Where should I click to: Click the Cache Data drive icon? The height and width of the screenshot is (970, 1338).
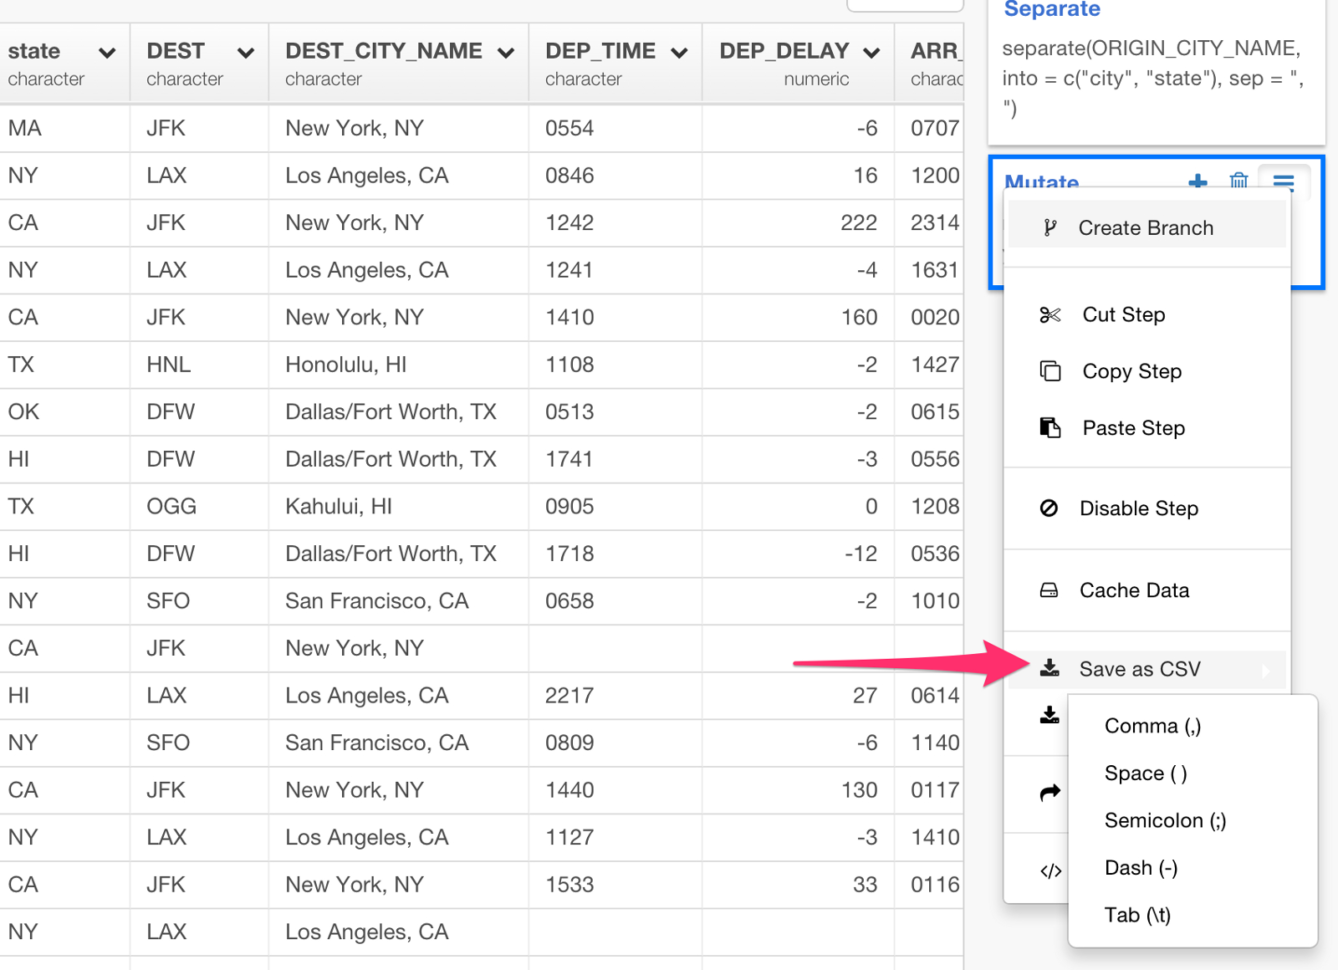pyautogui.click(x=1049, y=590)
